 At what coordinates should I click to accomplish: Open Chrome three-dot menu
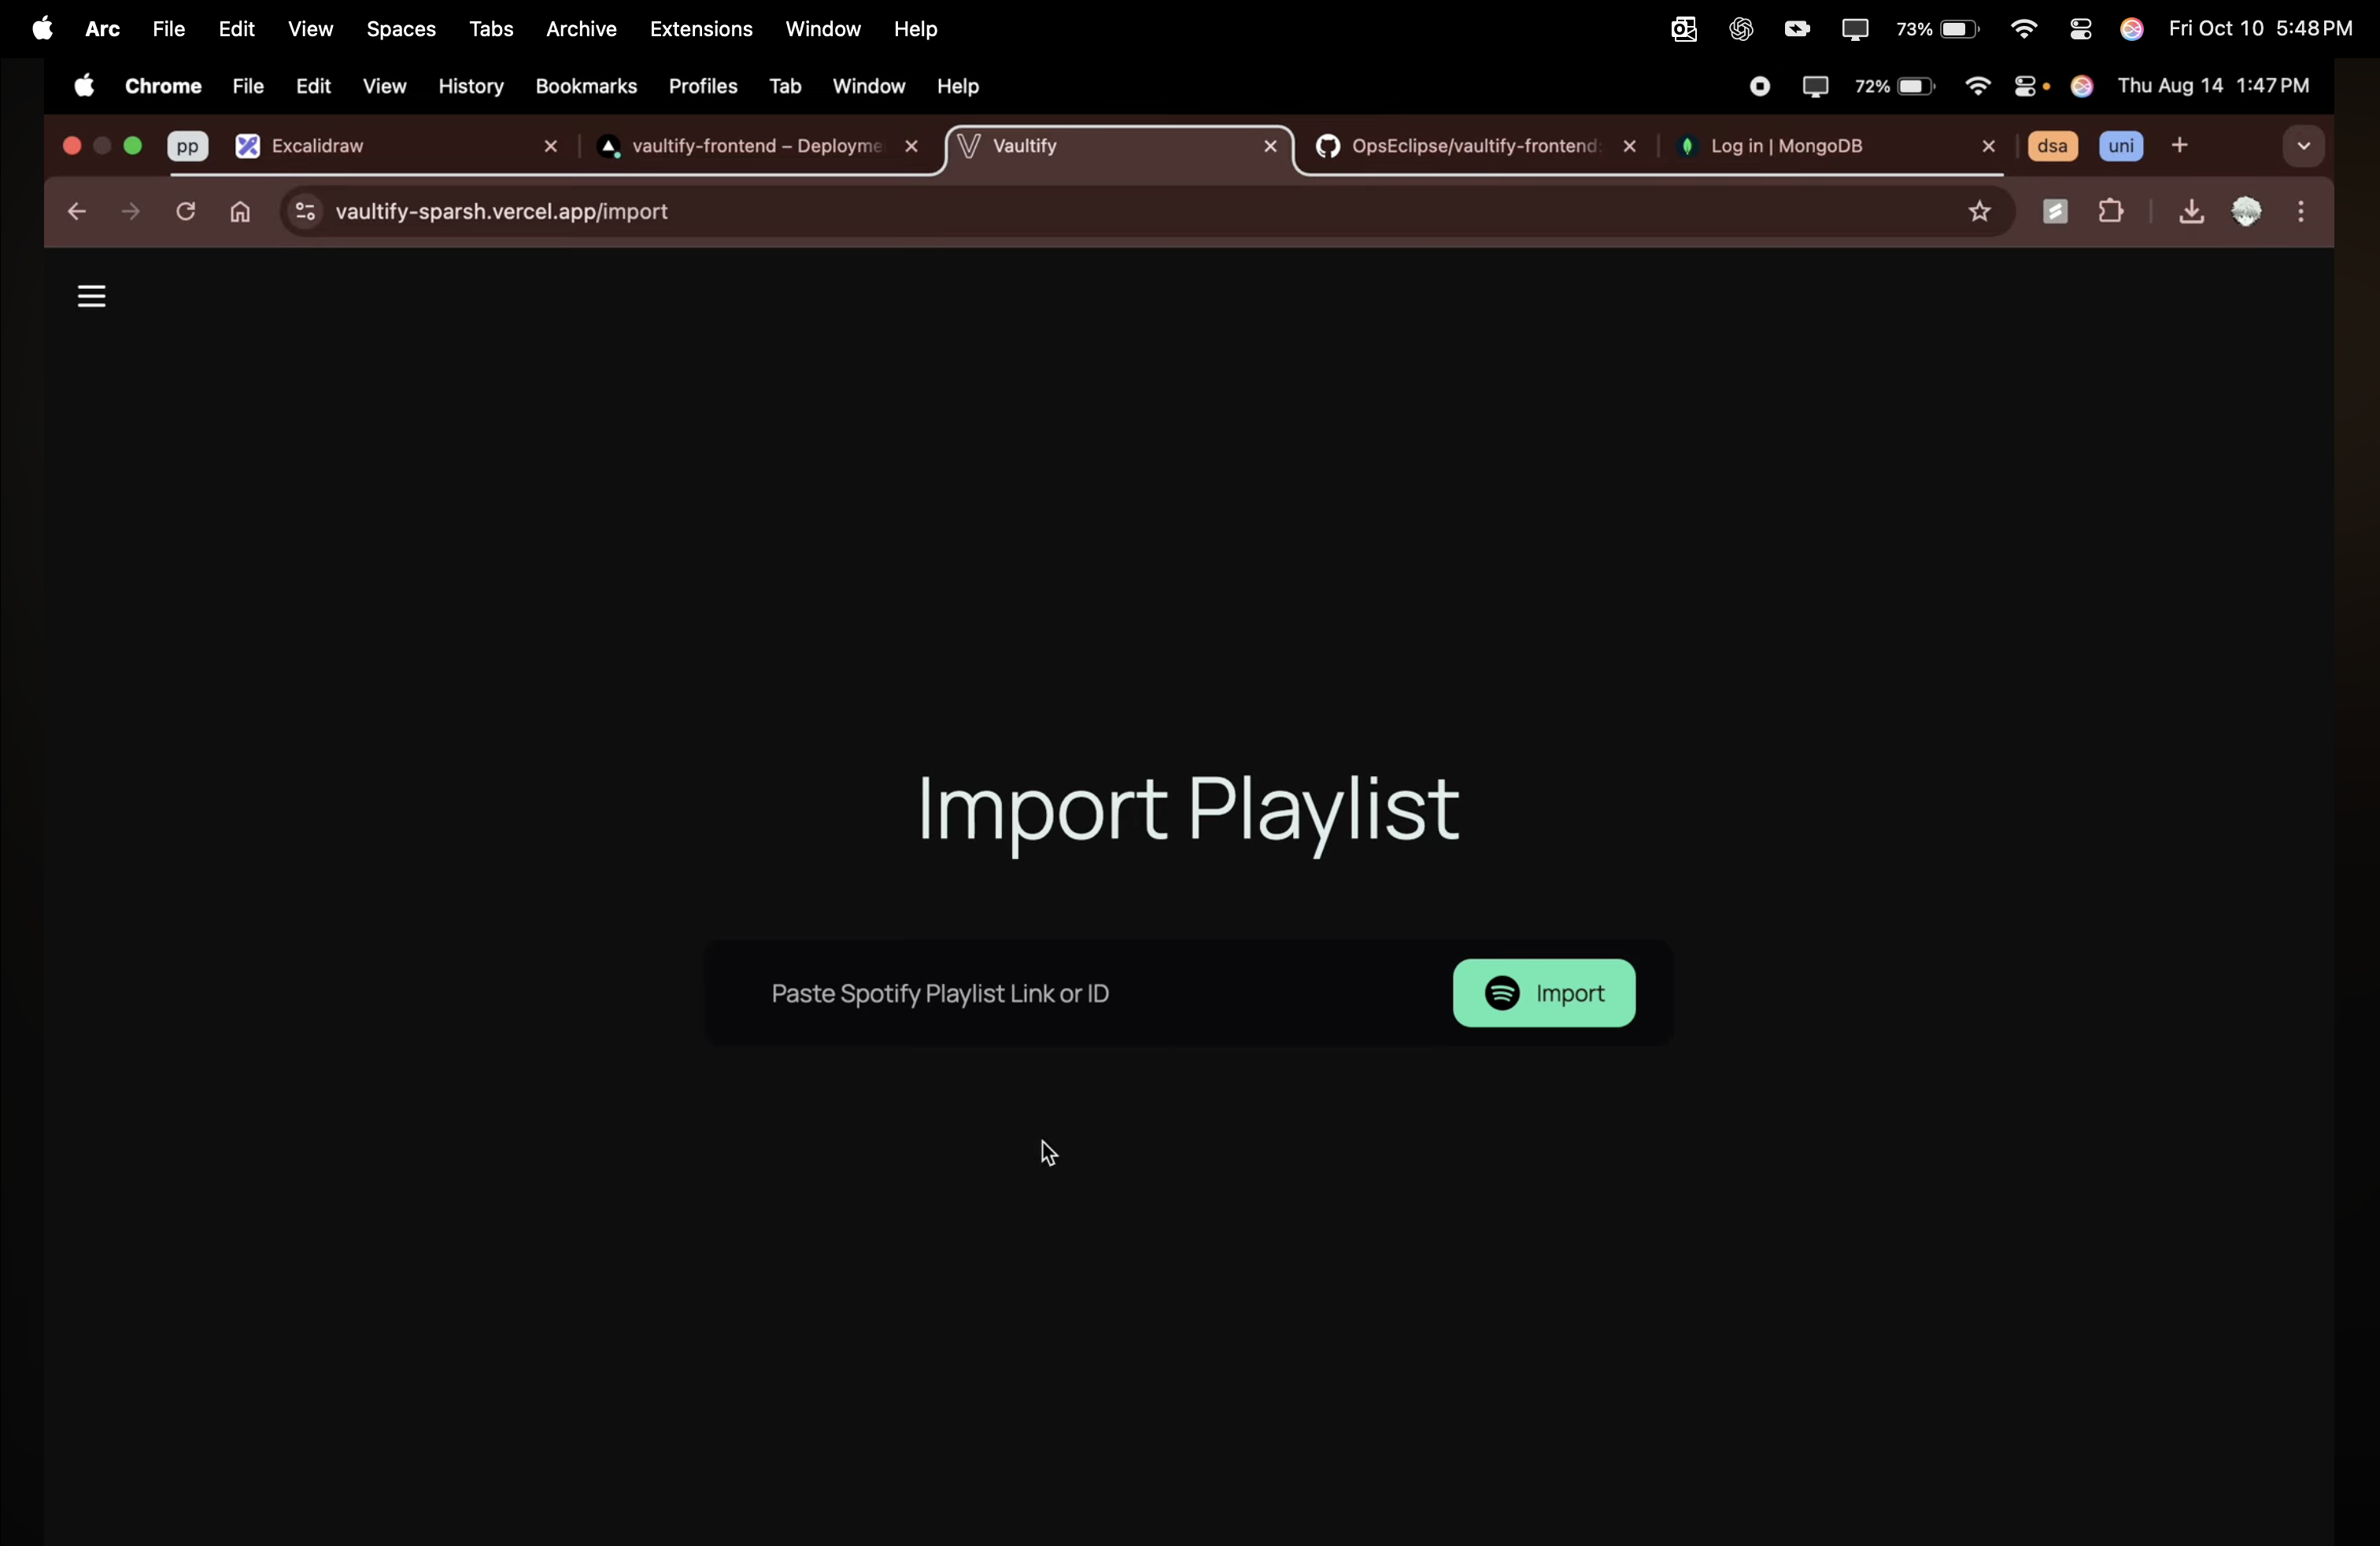point(2302,212)
